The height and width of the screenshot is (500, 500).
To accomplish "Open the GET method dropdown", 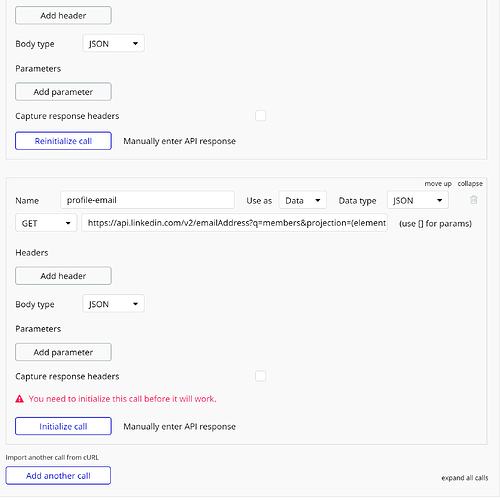I will click(46, 223).
